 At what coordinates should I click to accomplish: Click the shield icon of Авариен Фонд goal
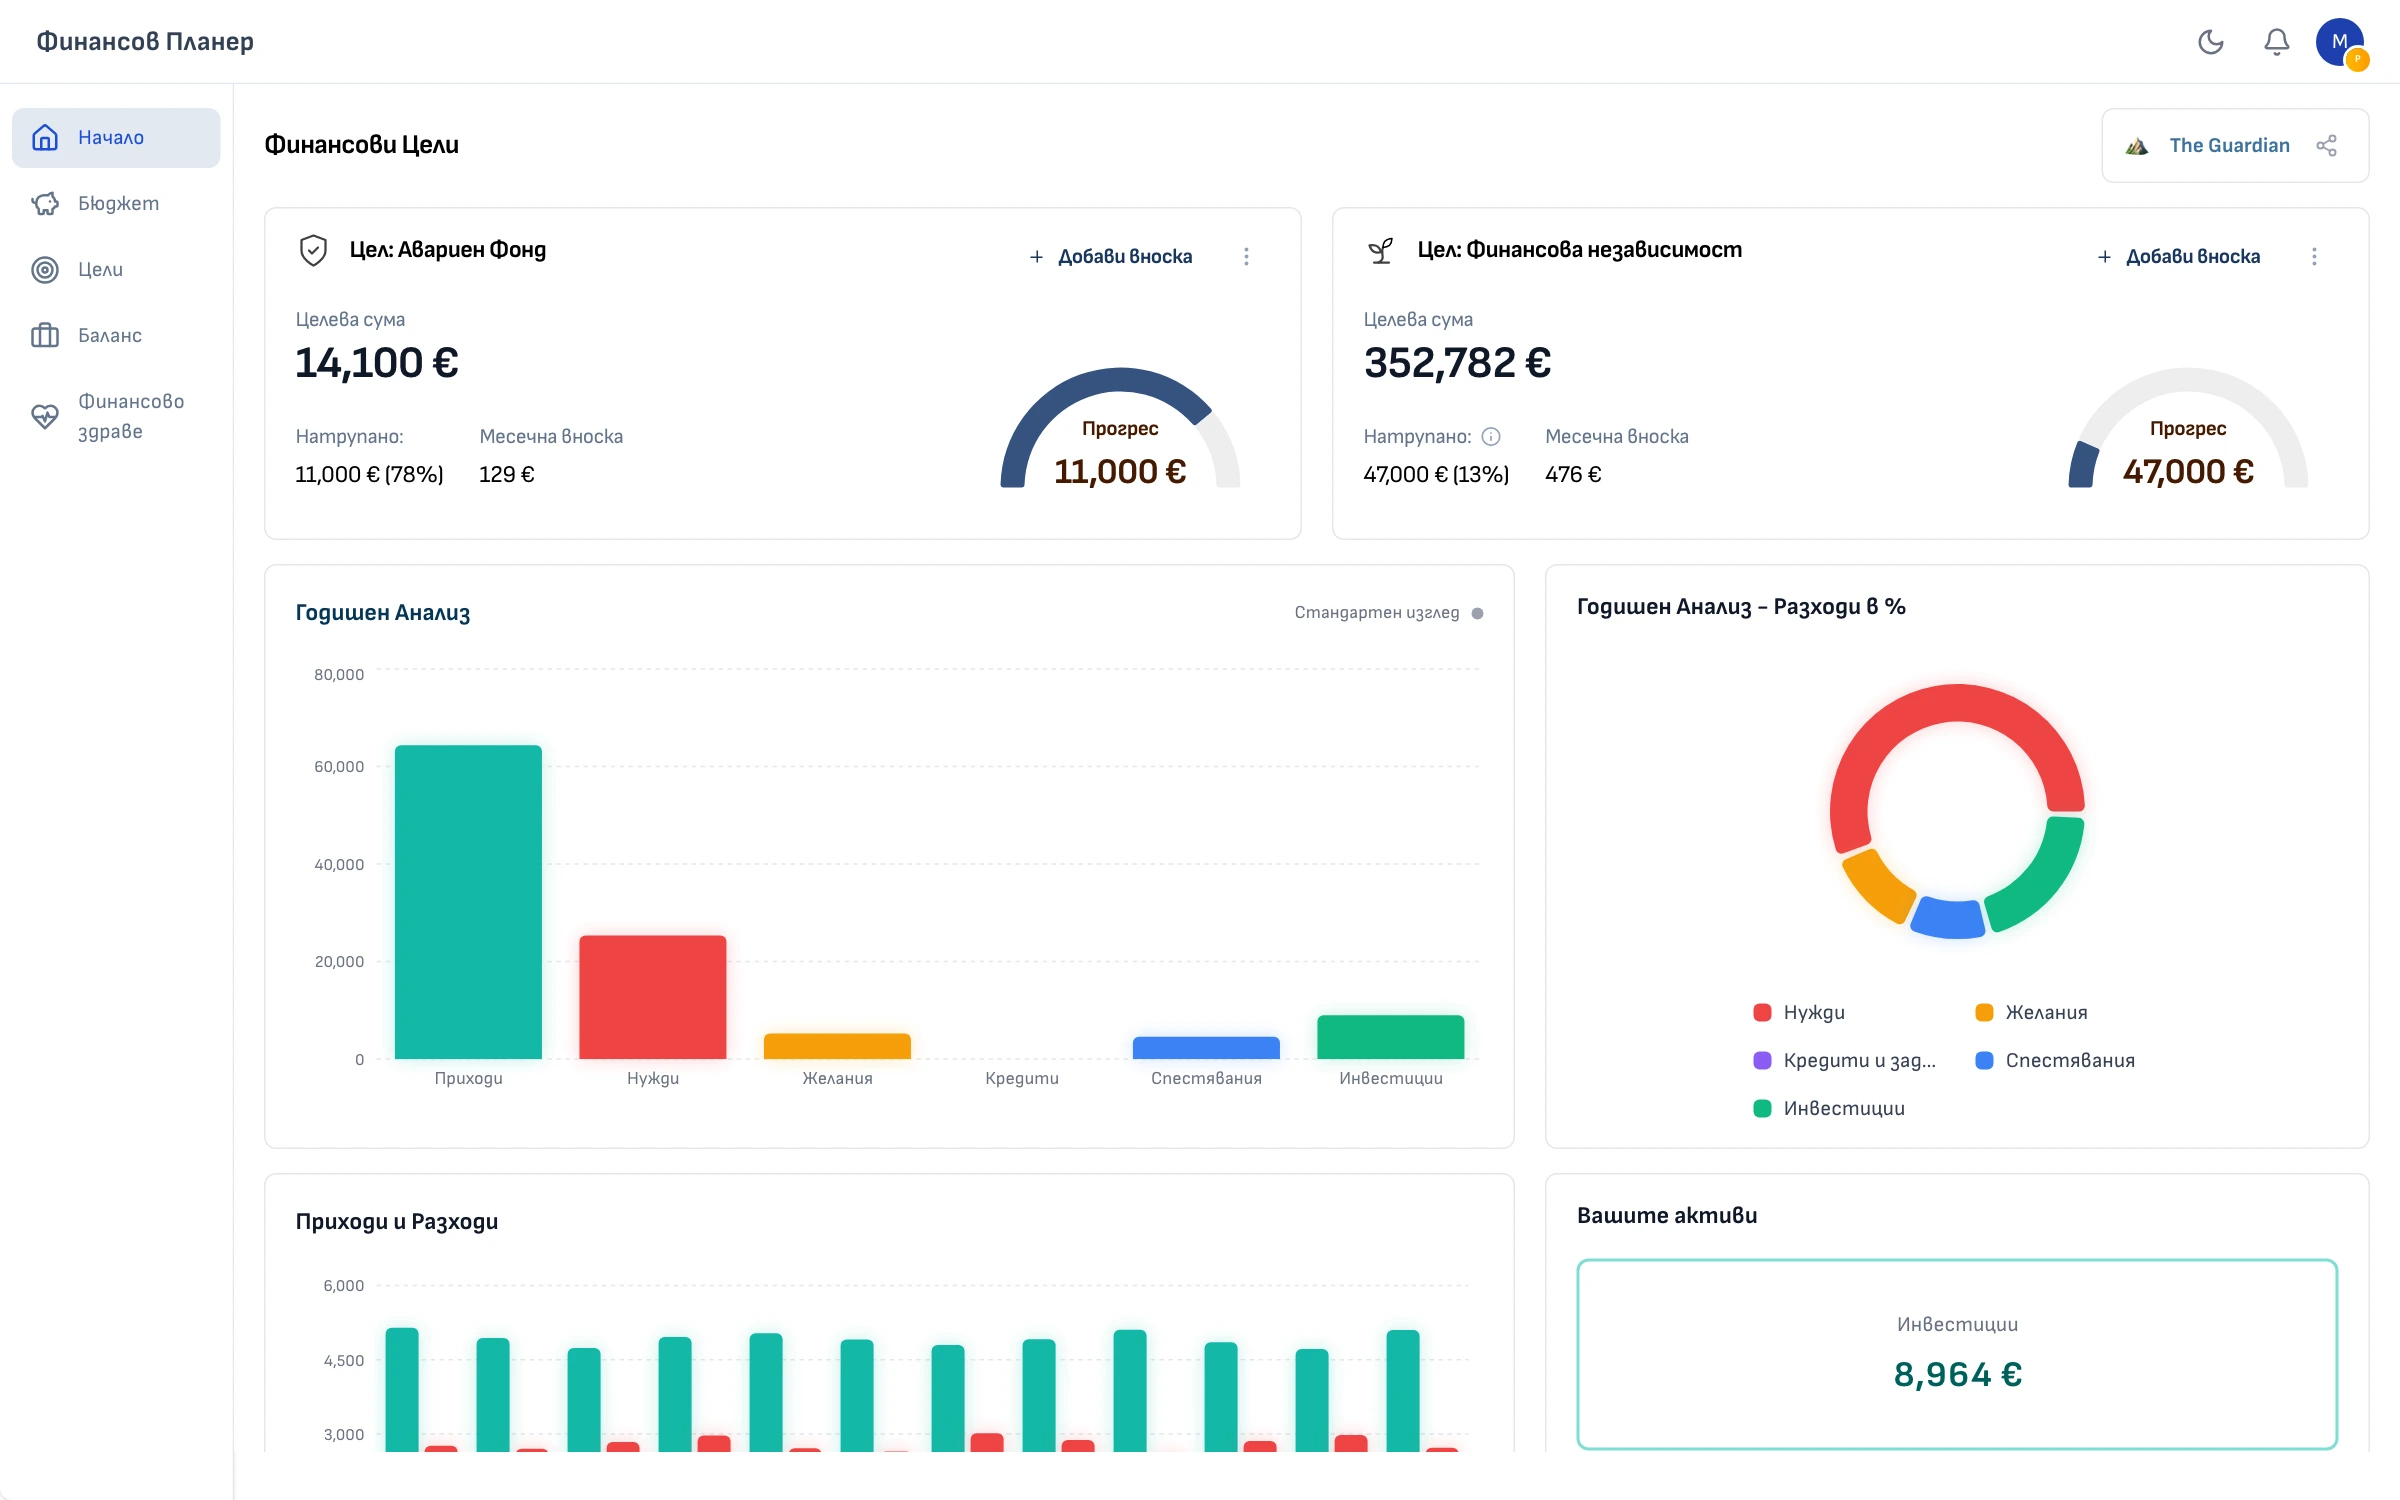pos(313,250)
